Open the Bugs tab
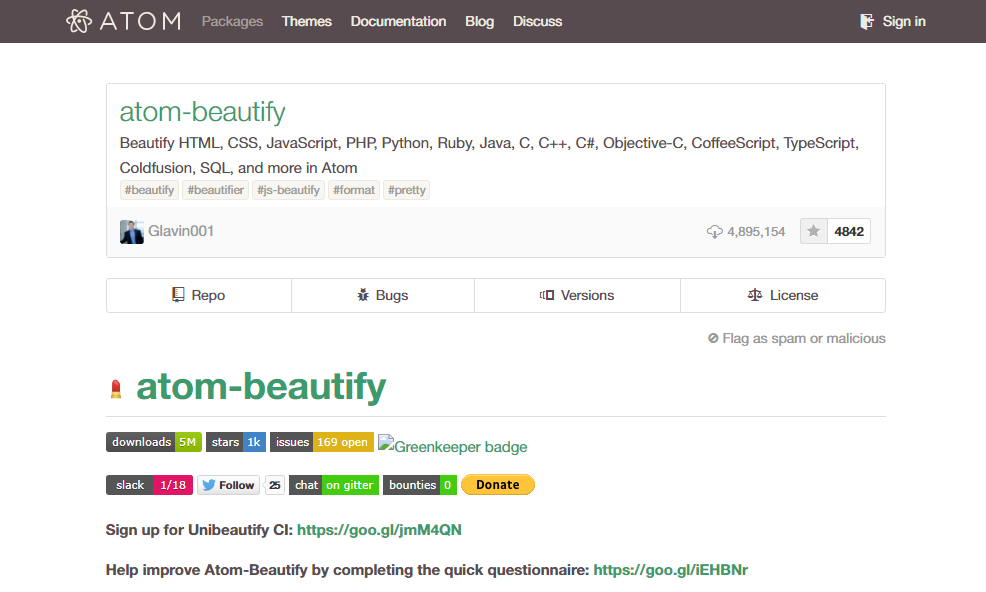 [383, 295]
